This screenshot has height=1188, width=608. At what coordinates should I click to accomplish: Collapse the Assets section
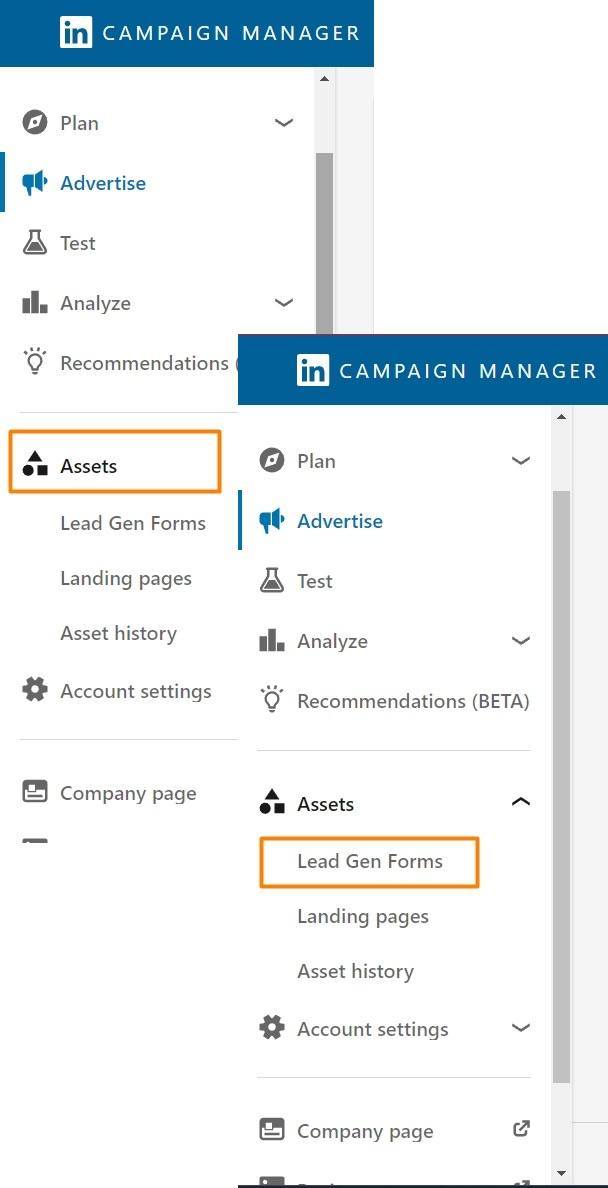(x=520, y=801)
